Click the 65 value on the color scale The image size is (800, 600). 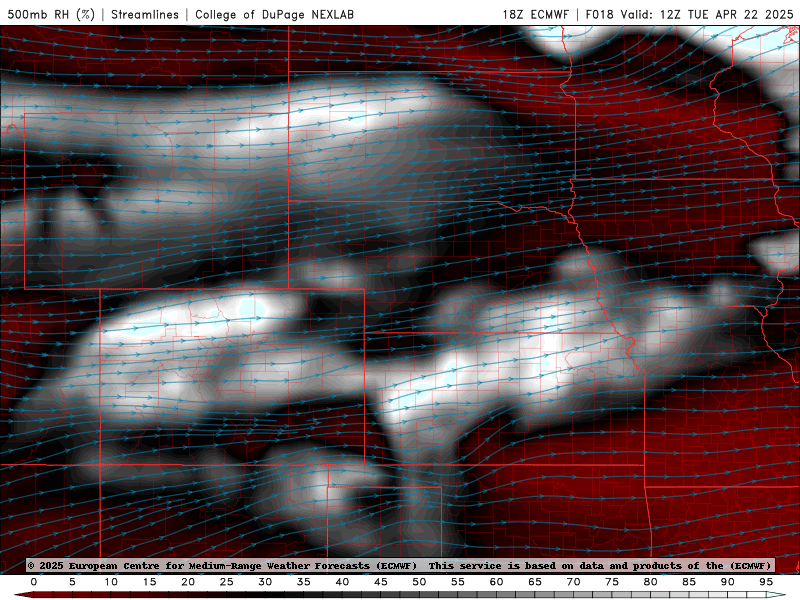(x=535, y=582)
